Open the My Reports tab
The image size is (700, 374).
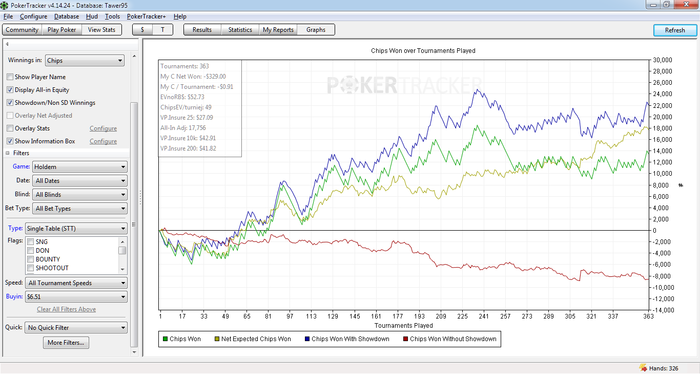[278, 30]
